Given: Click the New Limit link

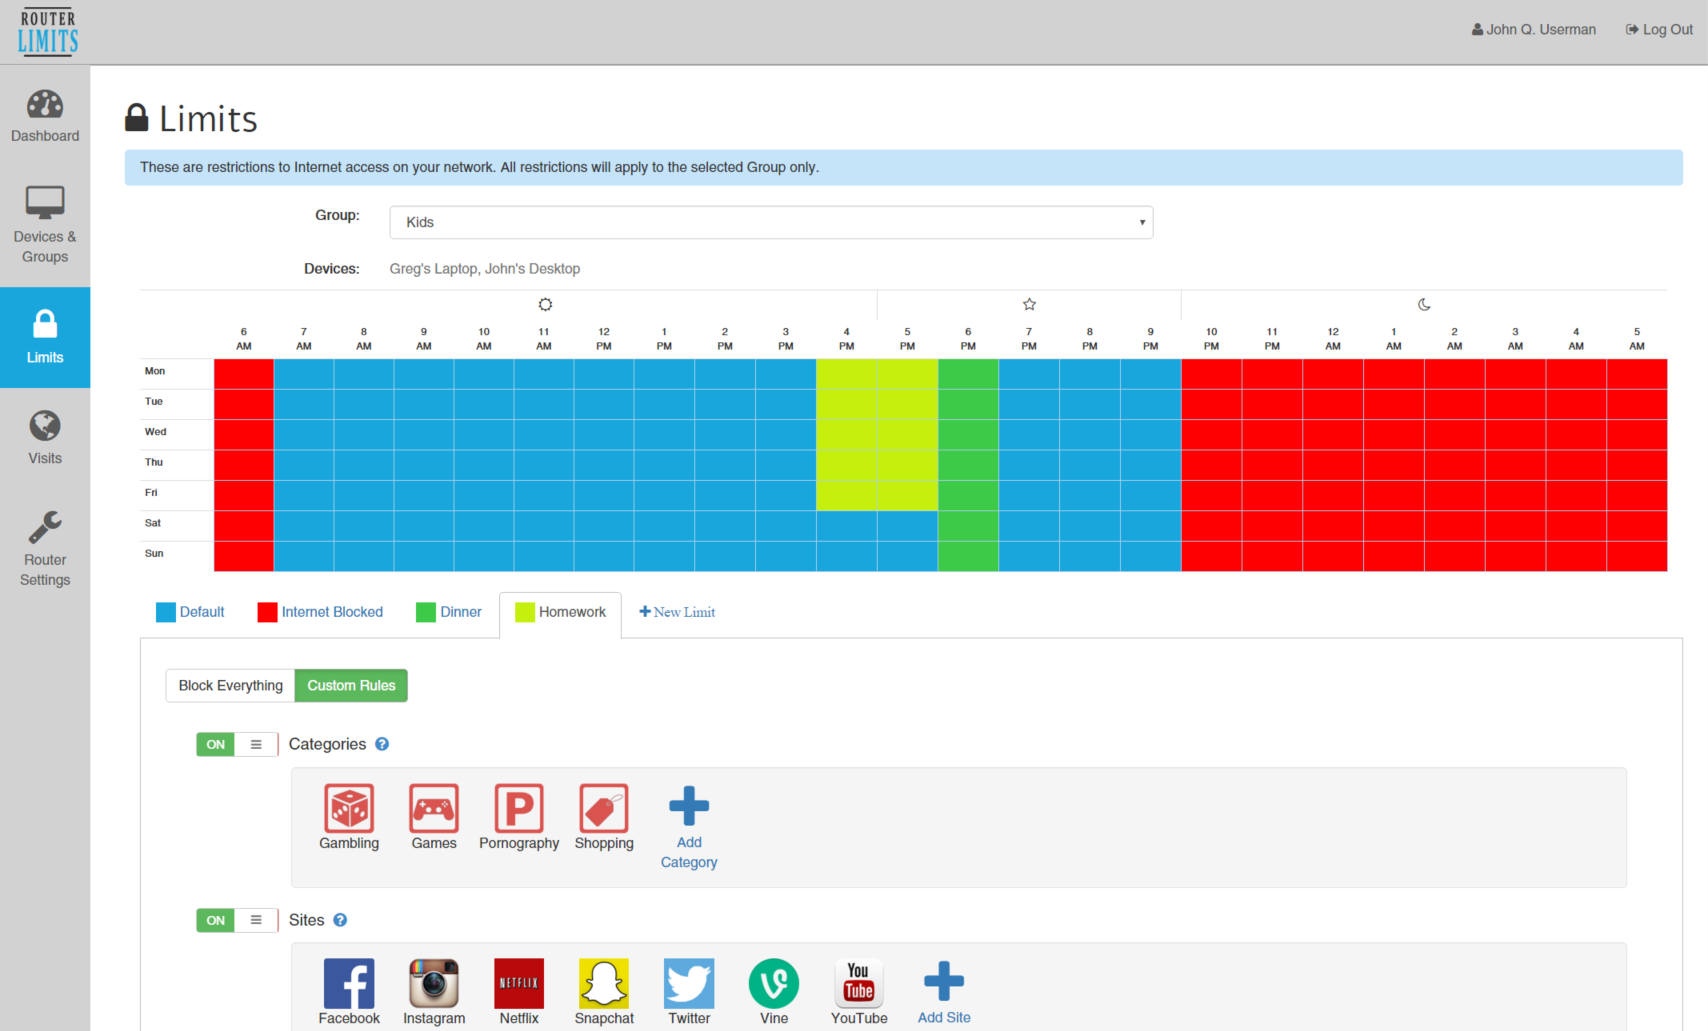Looking at the screenshot, I should pos(677,612).
